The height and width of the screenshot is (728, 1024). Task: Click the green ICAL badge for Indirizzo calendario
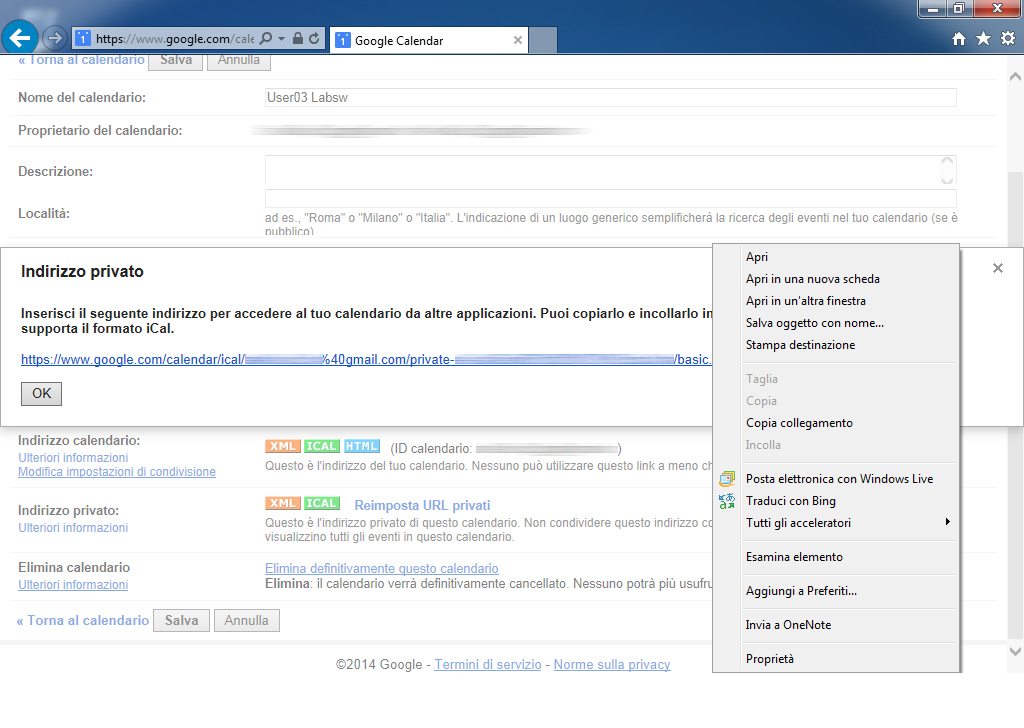pyautogui.click(x=322, y=446)
